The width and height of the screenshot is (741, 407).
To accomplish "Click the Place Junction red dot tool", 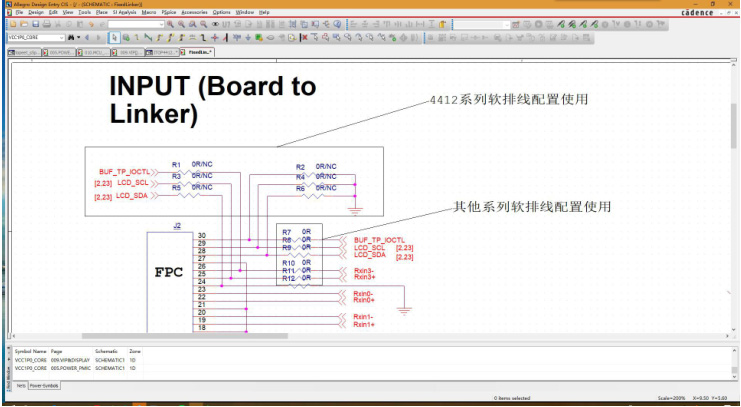I will click(215, 37).
